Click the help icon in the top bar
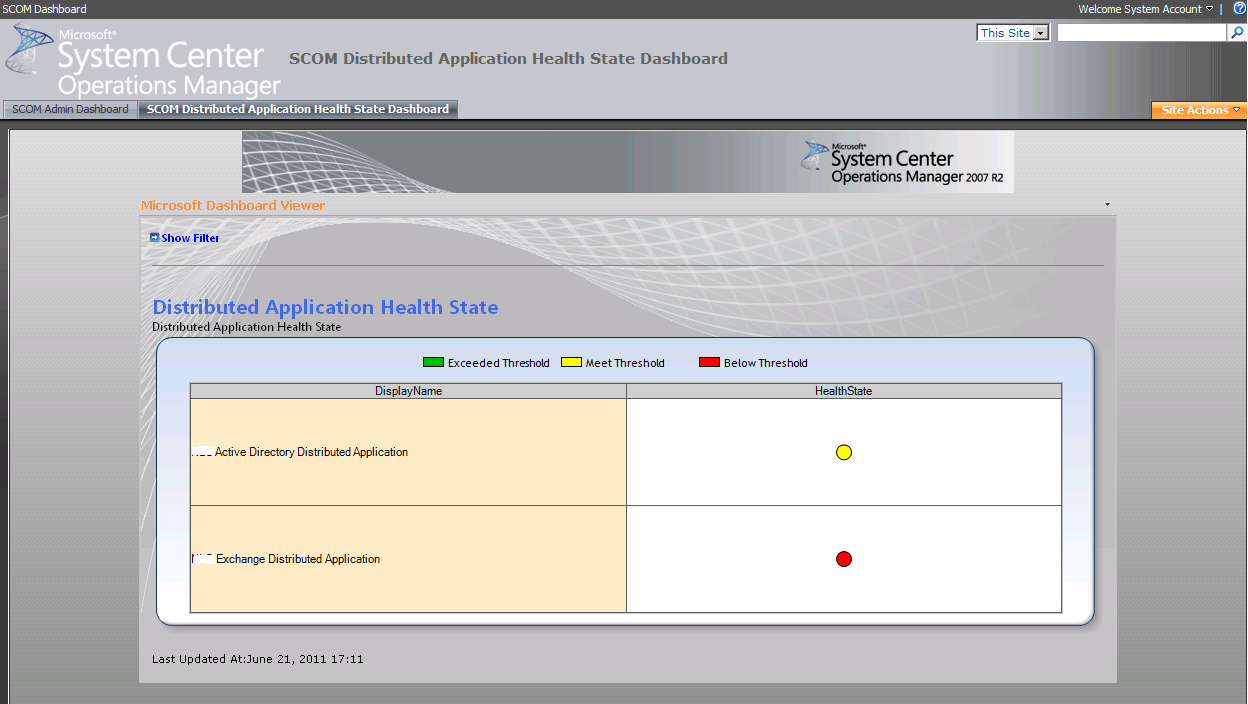Viewport: 1248px width, 704px height. point(1240,8)
